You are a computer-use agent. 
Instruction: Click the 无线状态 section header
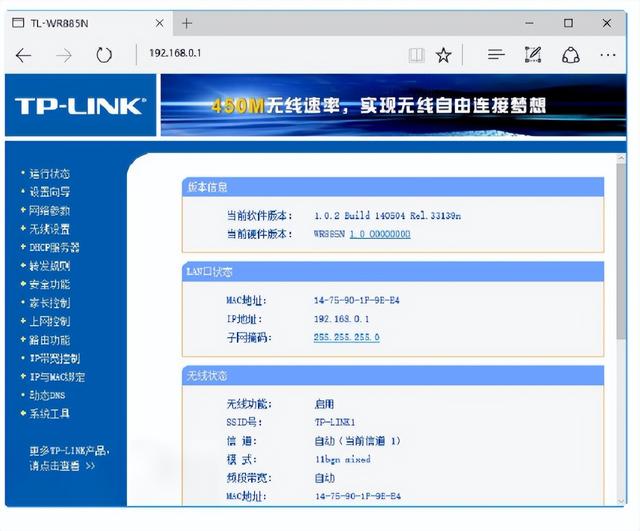point(393,375)
